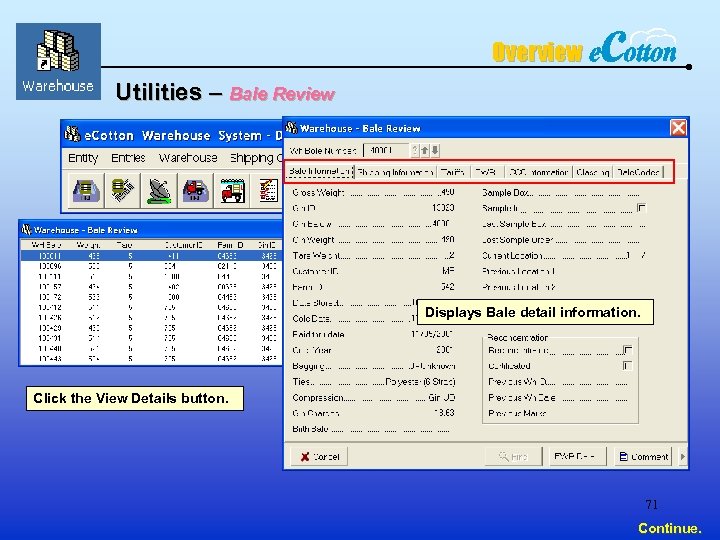This screenshot has width=720, height=540.
Task: Toggle the Certificated checkbox
Action: (x=628, y=366)
